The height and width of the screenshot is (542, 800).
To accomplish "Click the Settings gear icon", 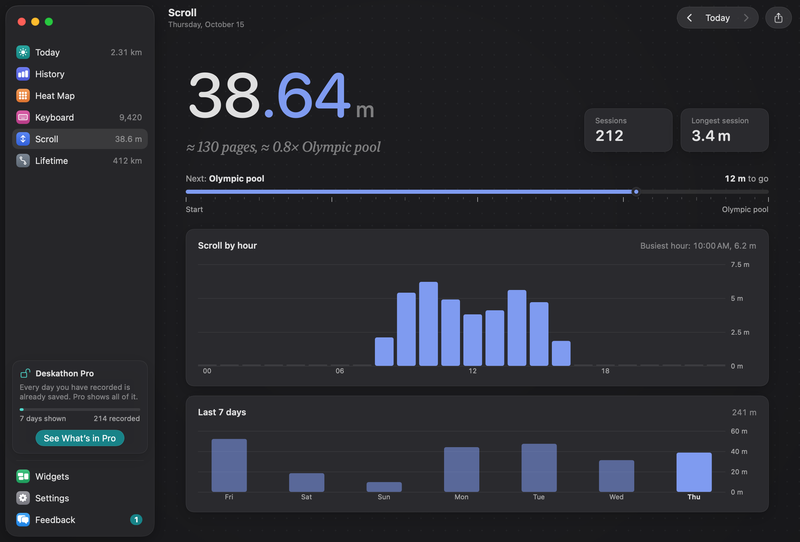I will [23, 498].
